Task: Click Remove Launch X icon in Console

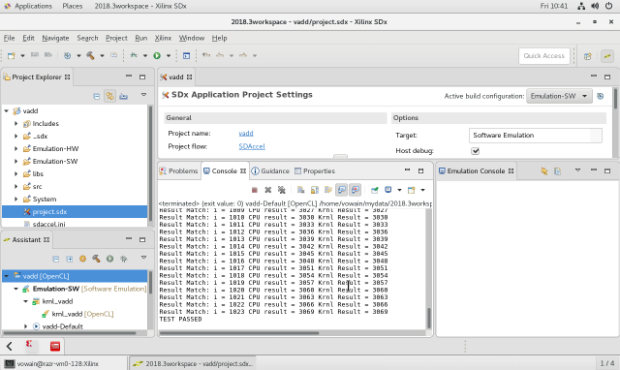Action: (268, 190)
